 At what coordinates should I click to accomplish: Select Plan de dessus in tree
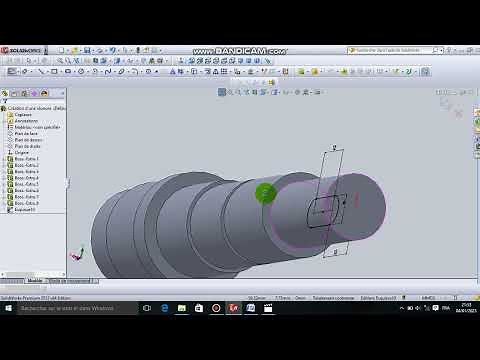tap(28, 140)
